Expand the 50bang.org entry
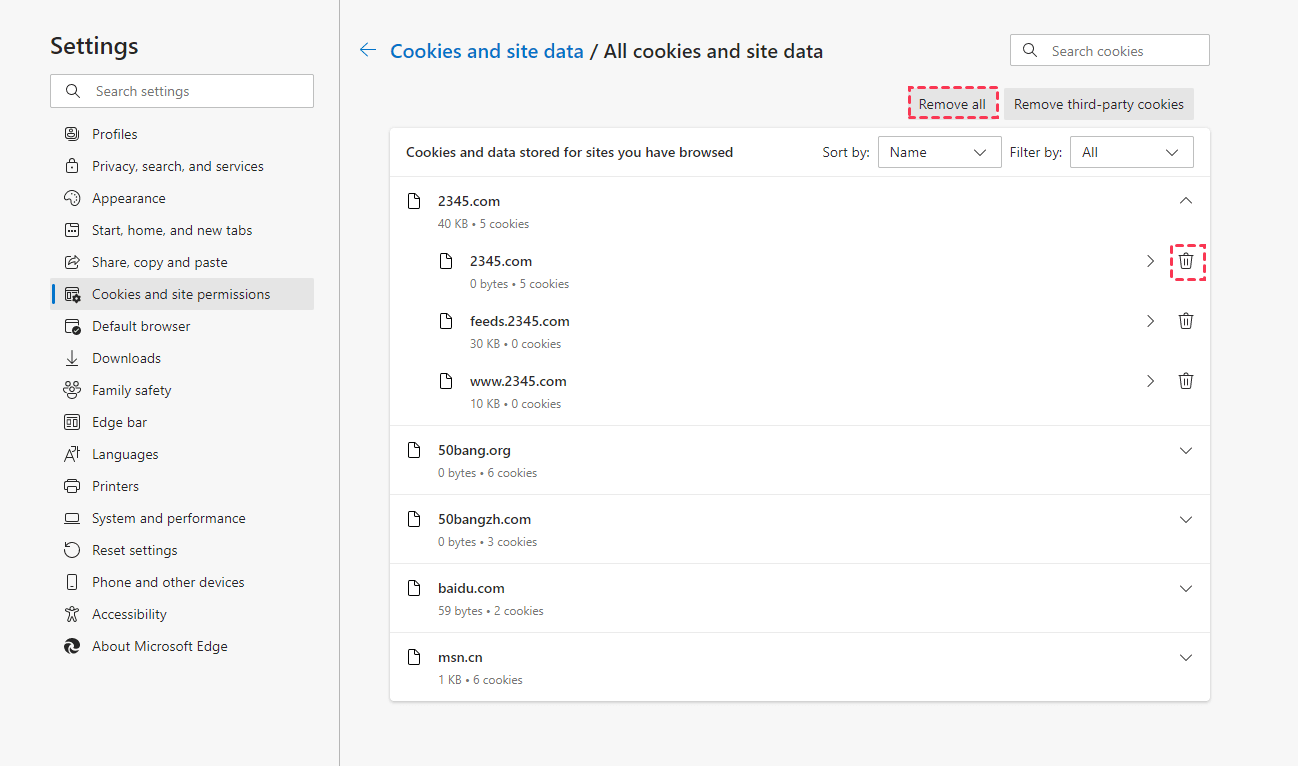Image resolution: width=1298 pixels, height=766 pixels. click(x=1186, y=450)
